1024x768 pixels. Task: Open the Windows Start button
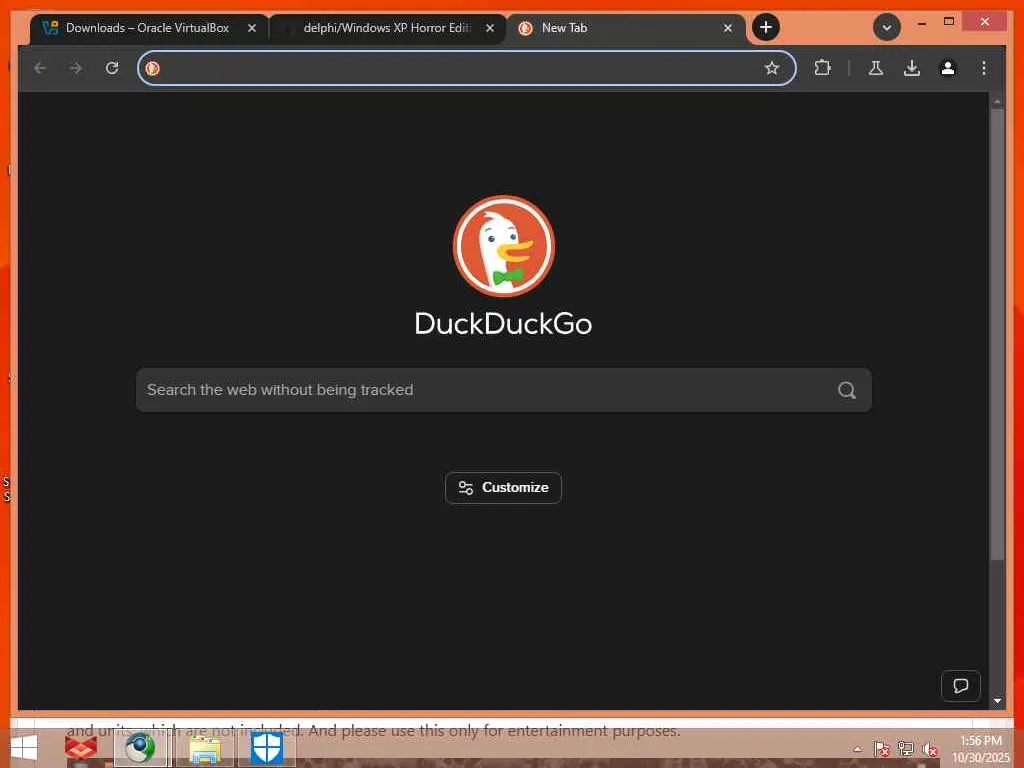point(24,748)
